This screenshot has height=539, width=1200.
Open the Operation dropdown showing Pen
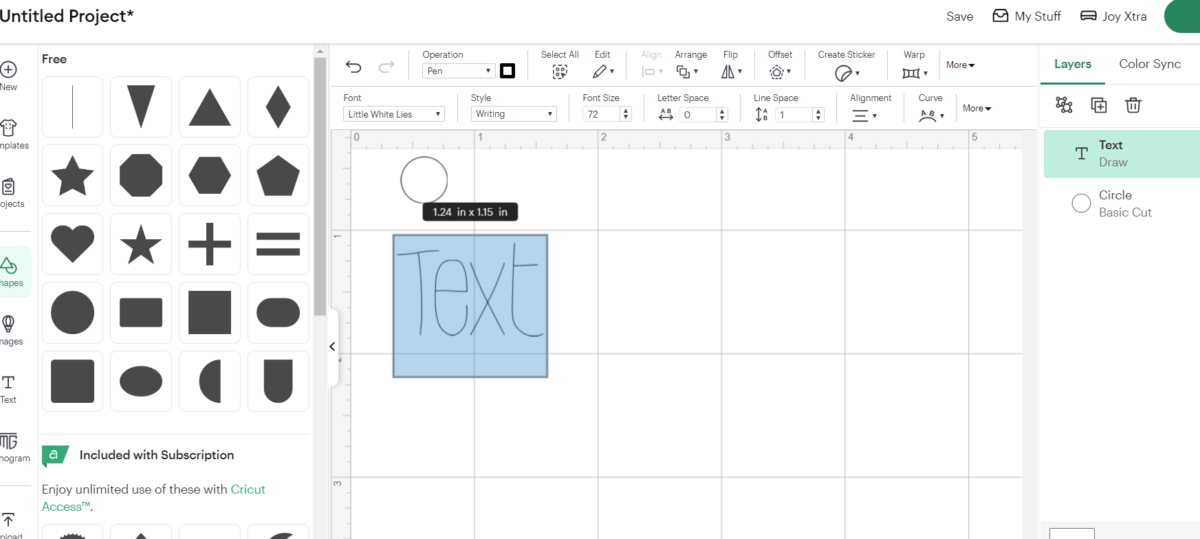coord(458,71)
